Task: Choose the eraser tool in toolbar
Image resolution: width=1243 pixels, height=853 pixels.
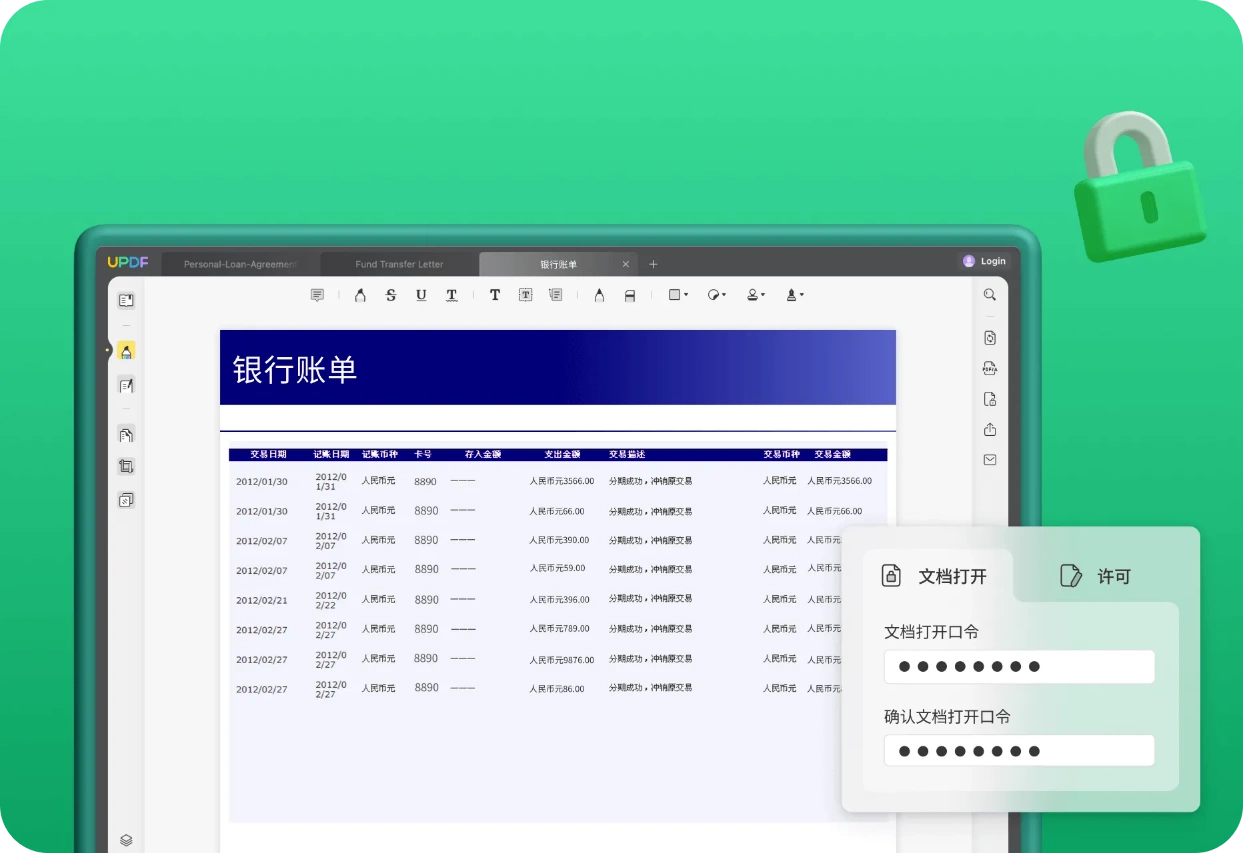Action: (x=630, y=295)
